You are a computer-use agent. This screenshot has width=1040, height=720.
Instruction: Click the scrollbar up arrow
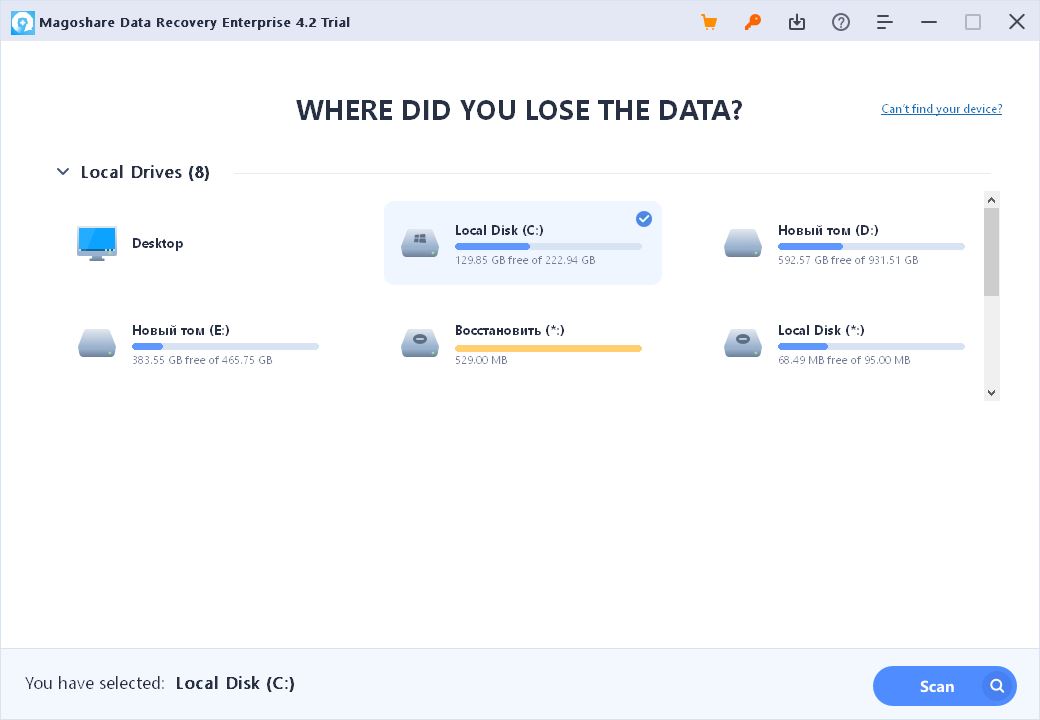coord(991,198)
